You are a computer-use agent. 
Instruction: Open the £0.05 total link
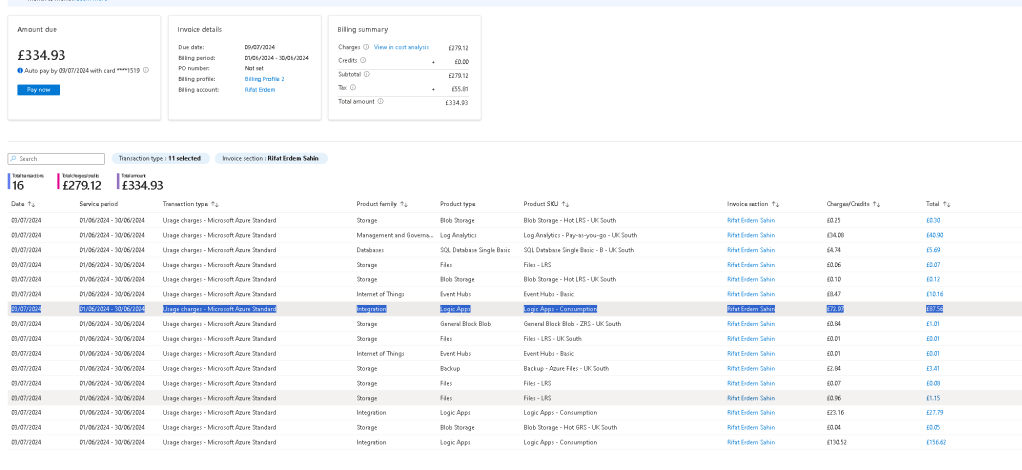click(933, 428)
